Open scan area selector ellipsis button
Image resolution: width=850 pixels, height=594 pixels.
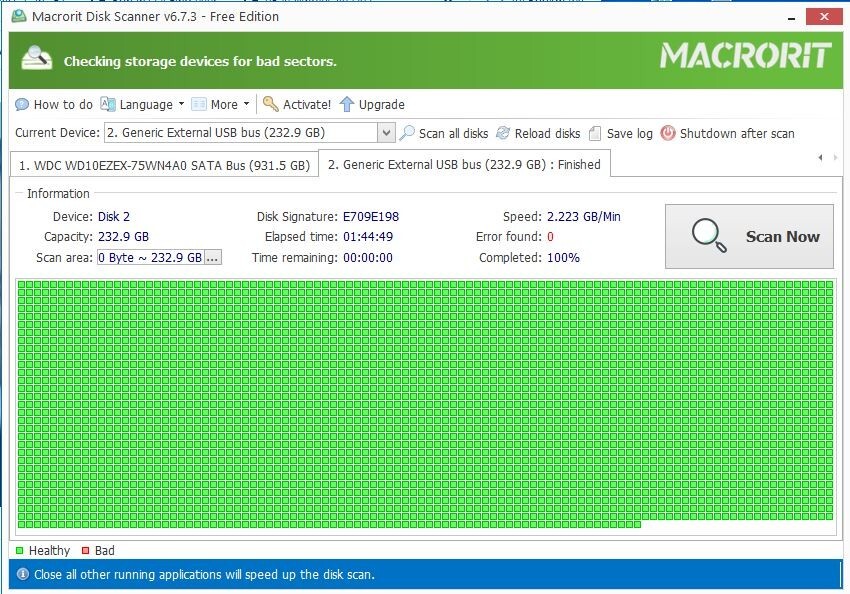212,257
